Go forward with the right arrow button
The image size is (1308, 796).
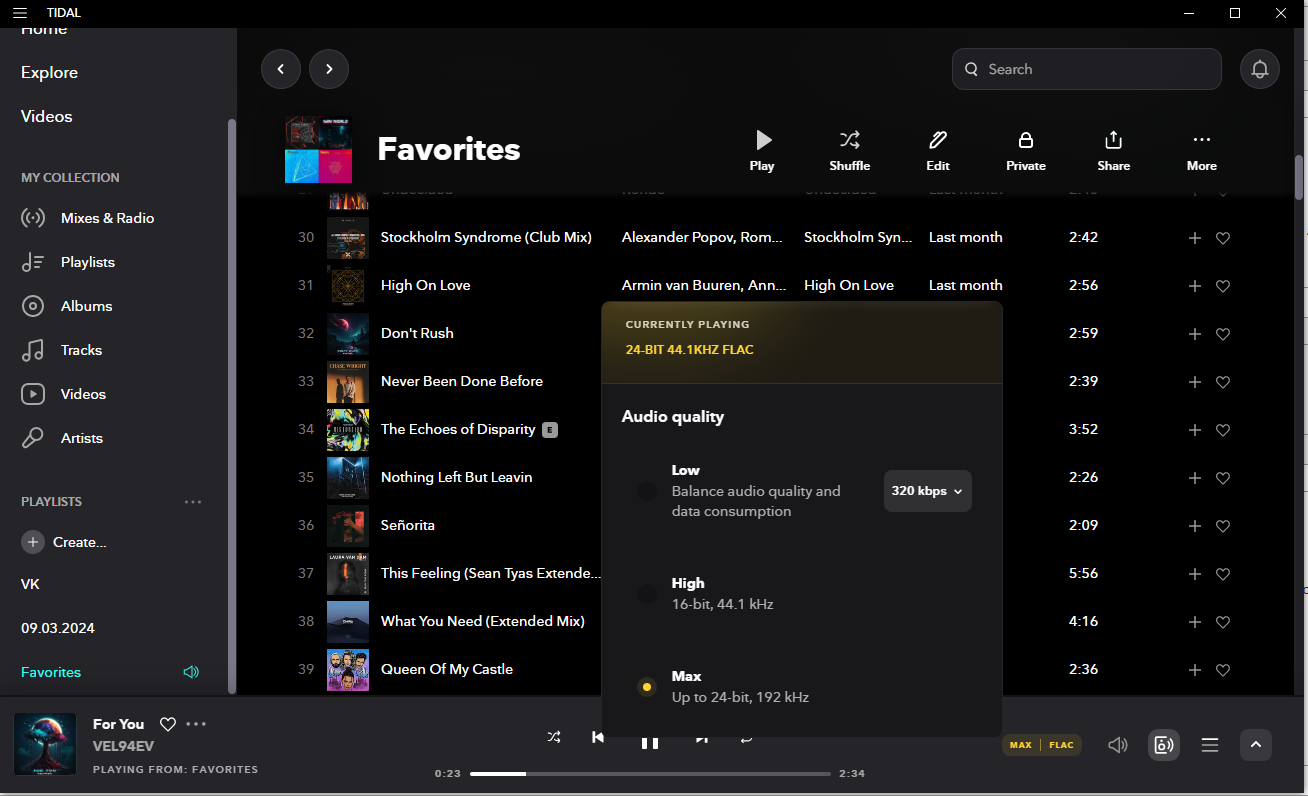(329, 69)
